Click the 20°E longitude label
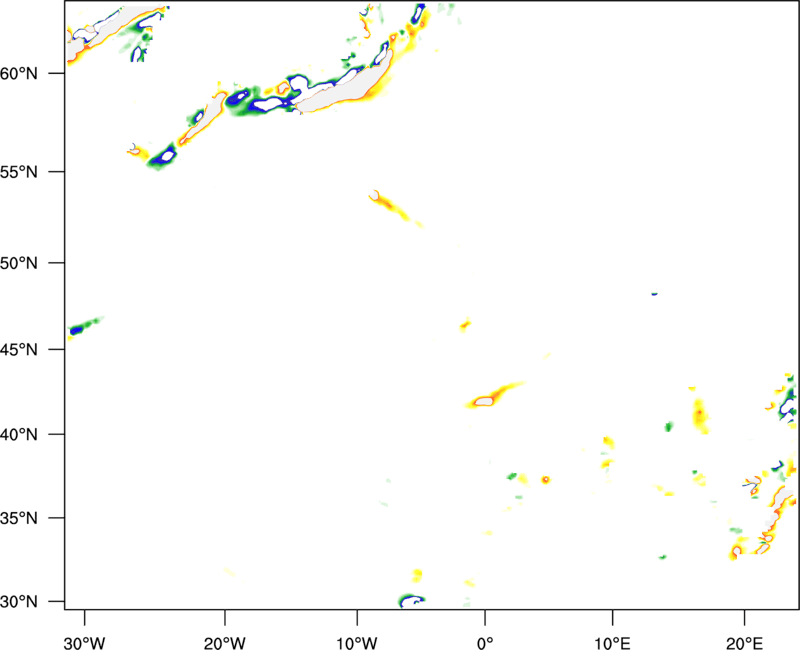Screen dimensions: 800x650 [x=744, y=643]
